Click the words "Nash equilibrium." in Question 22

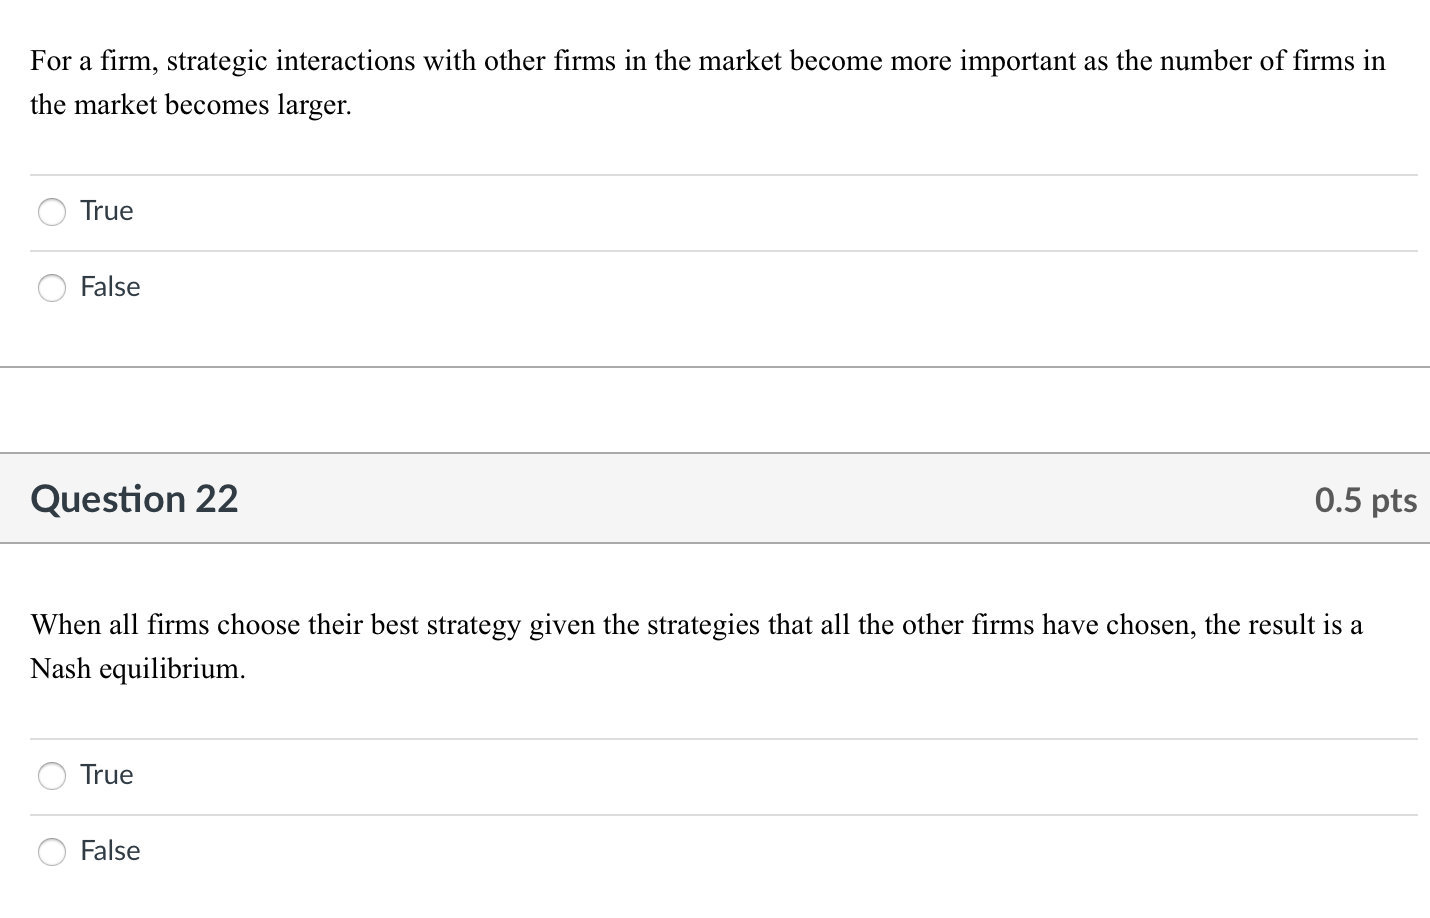[x=138, y=668]
